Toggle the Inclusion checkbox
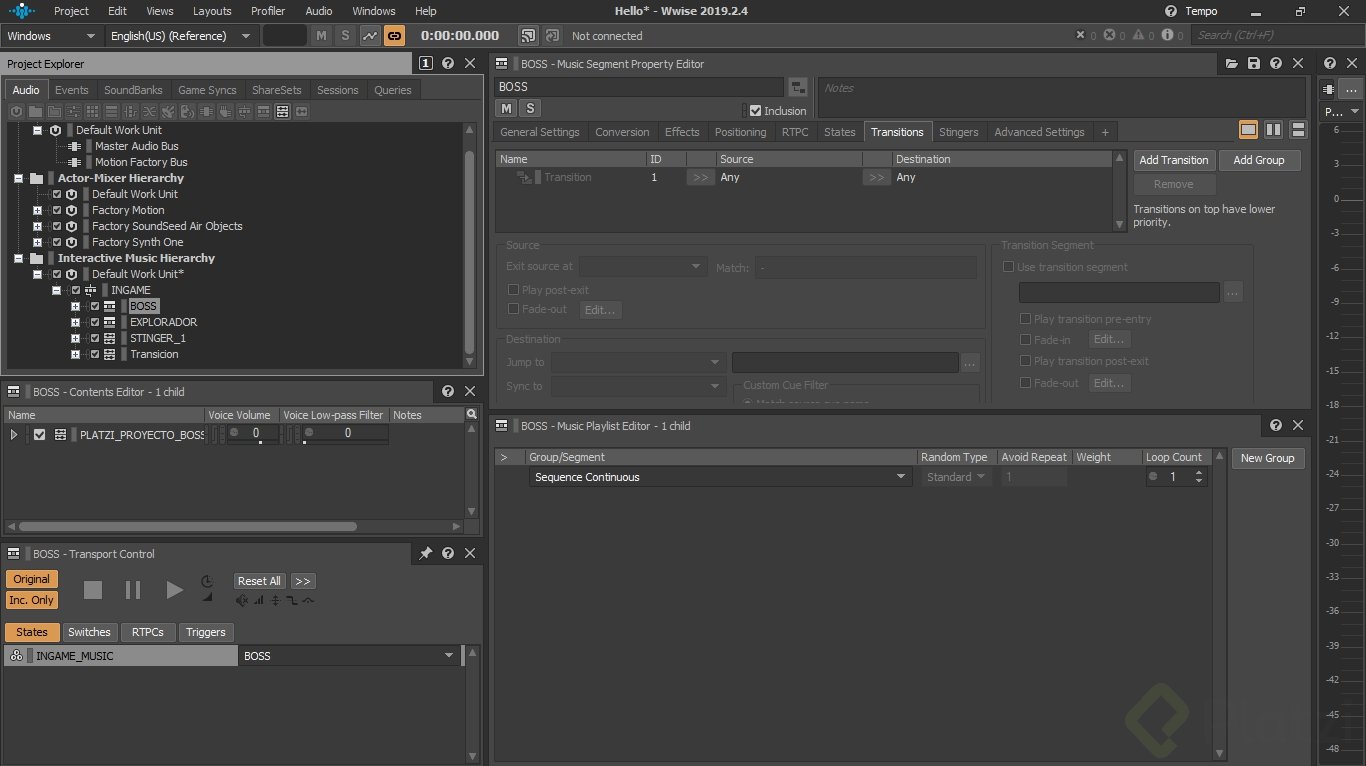This screenshot has width=1366, height=766. (x=756, y=111)
